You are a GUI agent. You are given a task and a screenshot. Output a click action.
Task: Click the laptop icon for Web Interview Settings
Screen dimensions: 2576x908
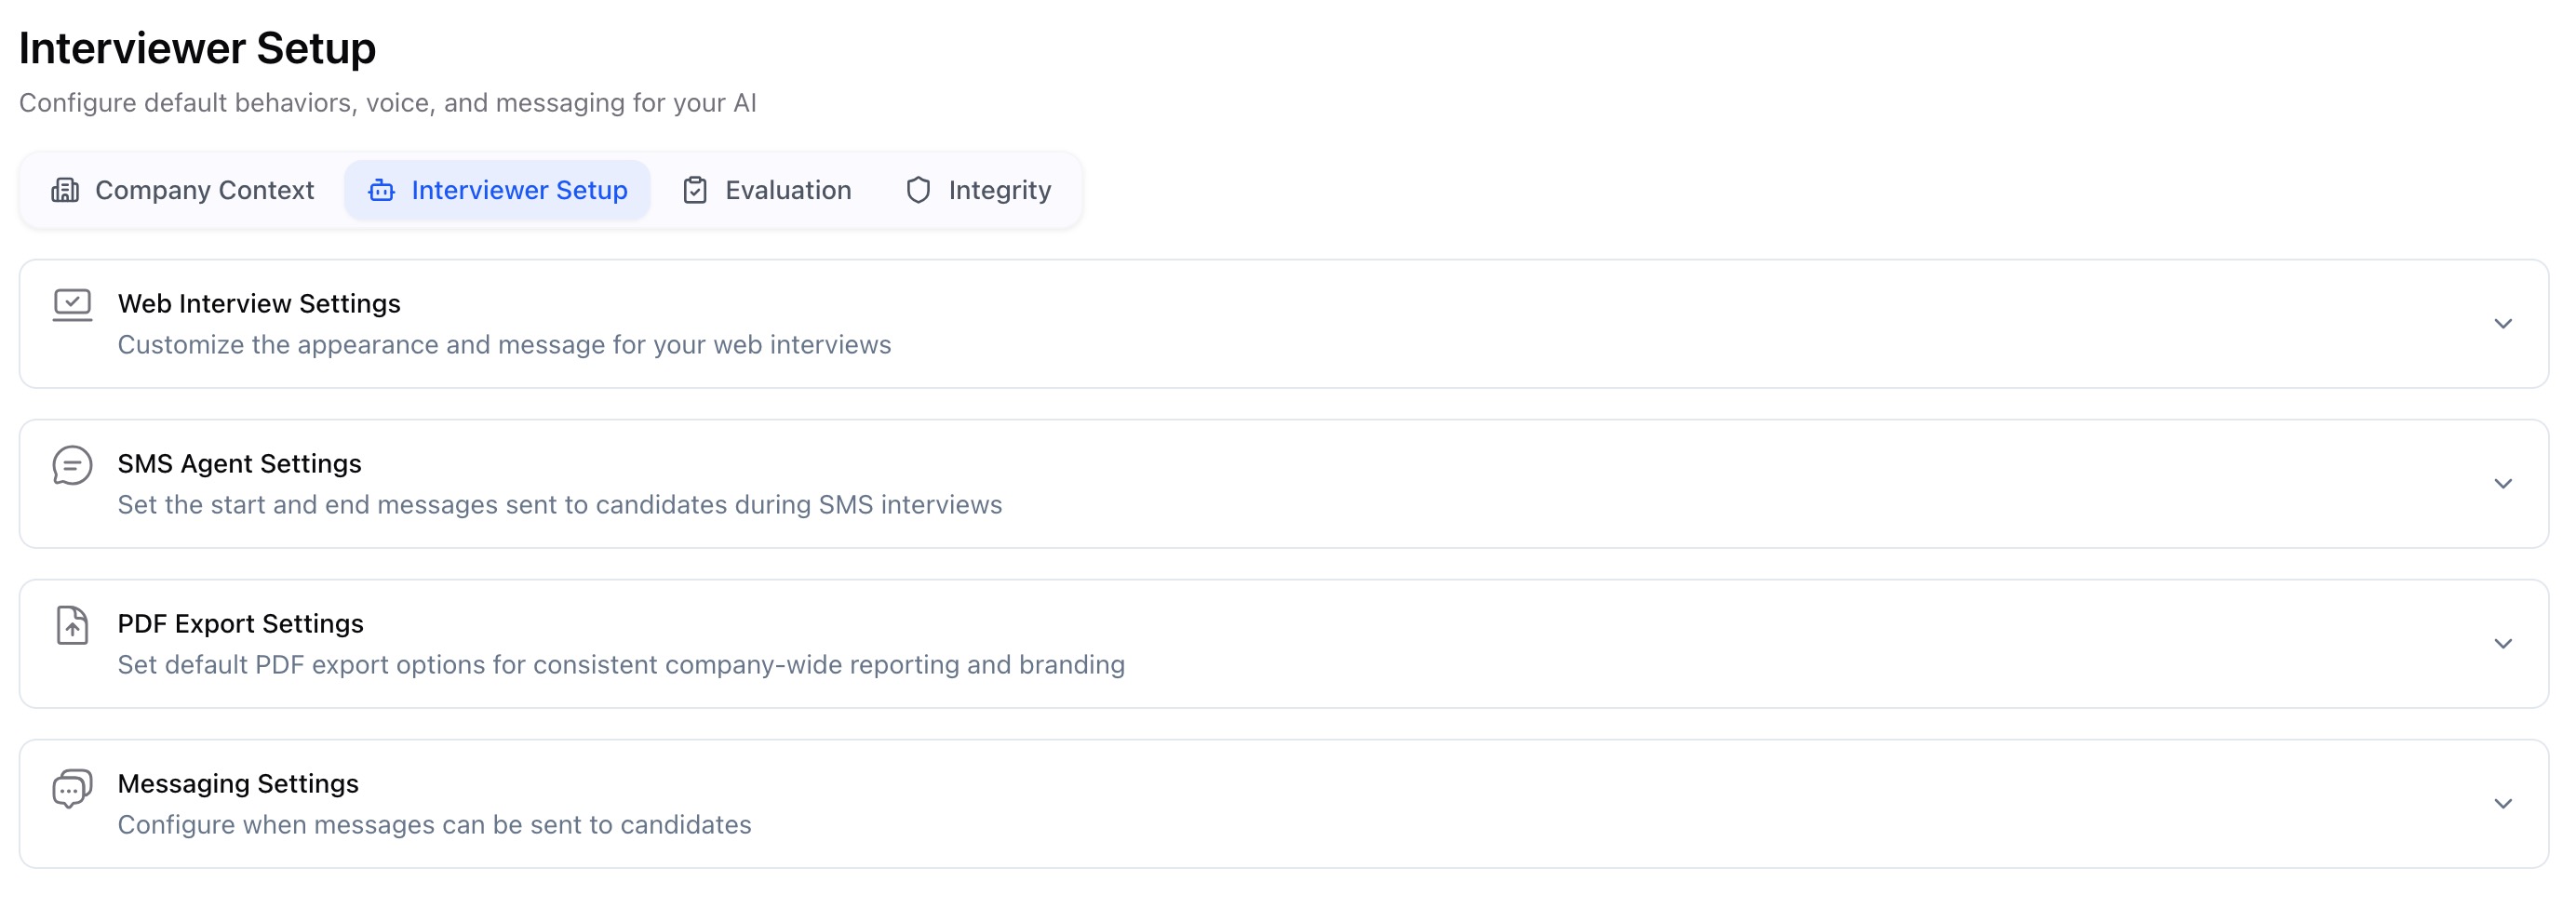tap(72, 304)
